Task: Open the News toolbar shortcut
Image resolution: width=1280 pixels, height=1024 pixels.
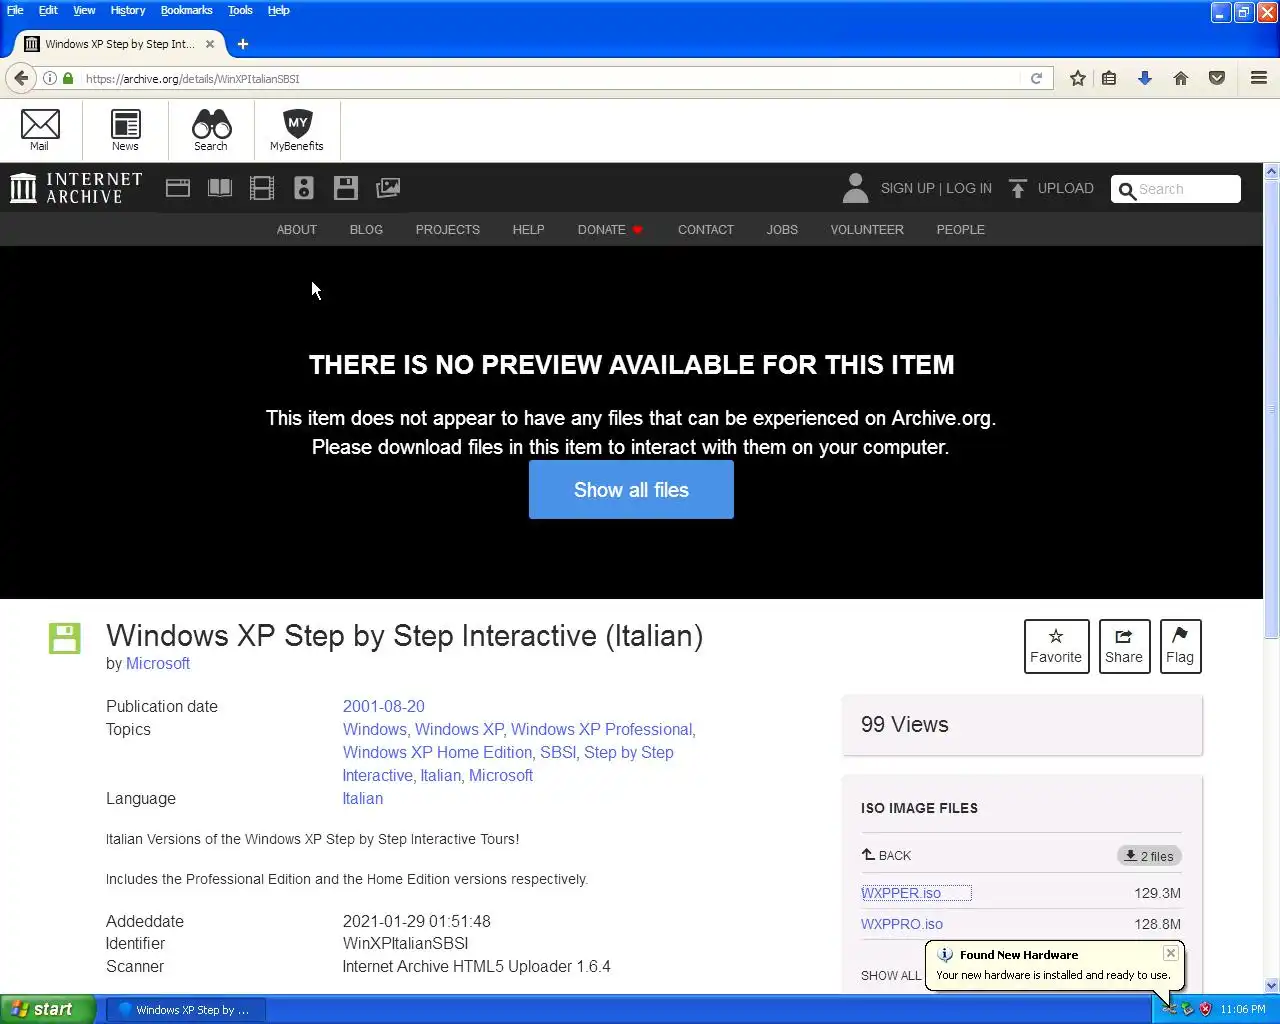Action: coord(125,129)
